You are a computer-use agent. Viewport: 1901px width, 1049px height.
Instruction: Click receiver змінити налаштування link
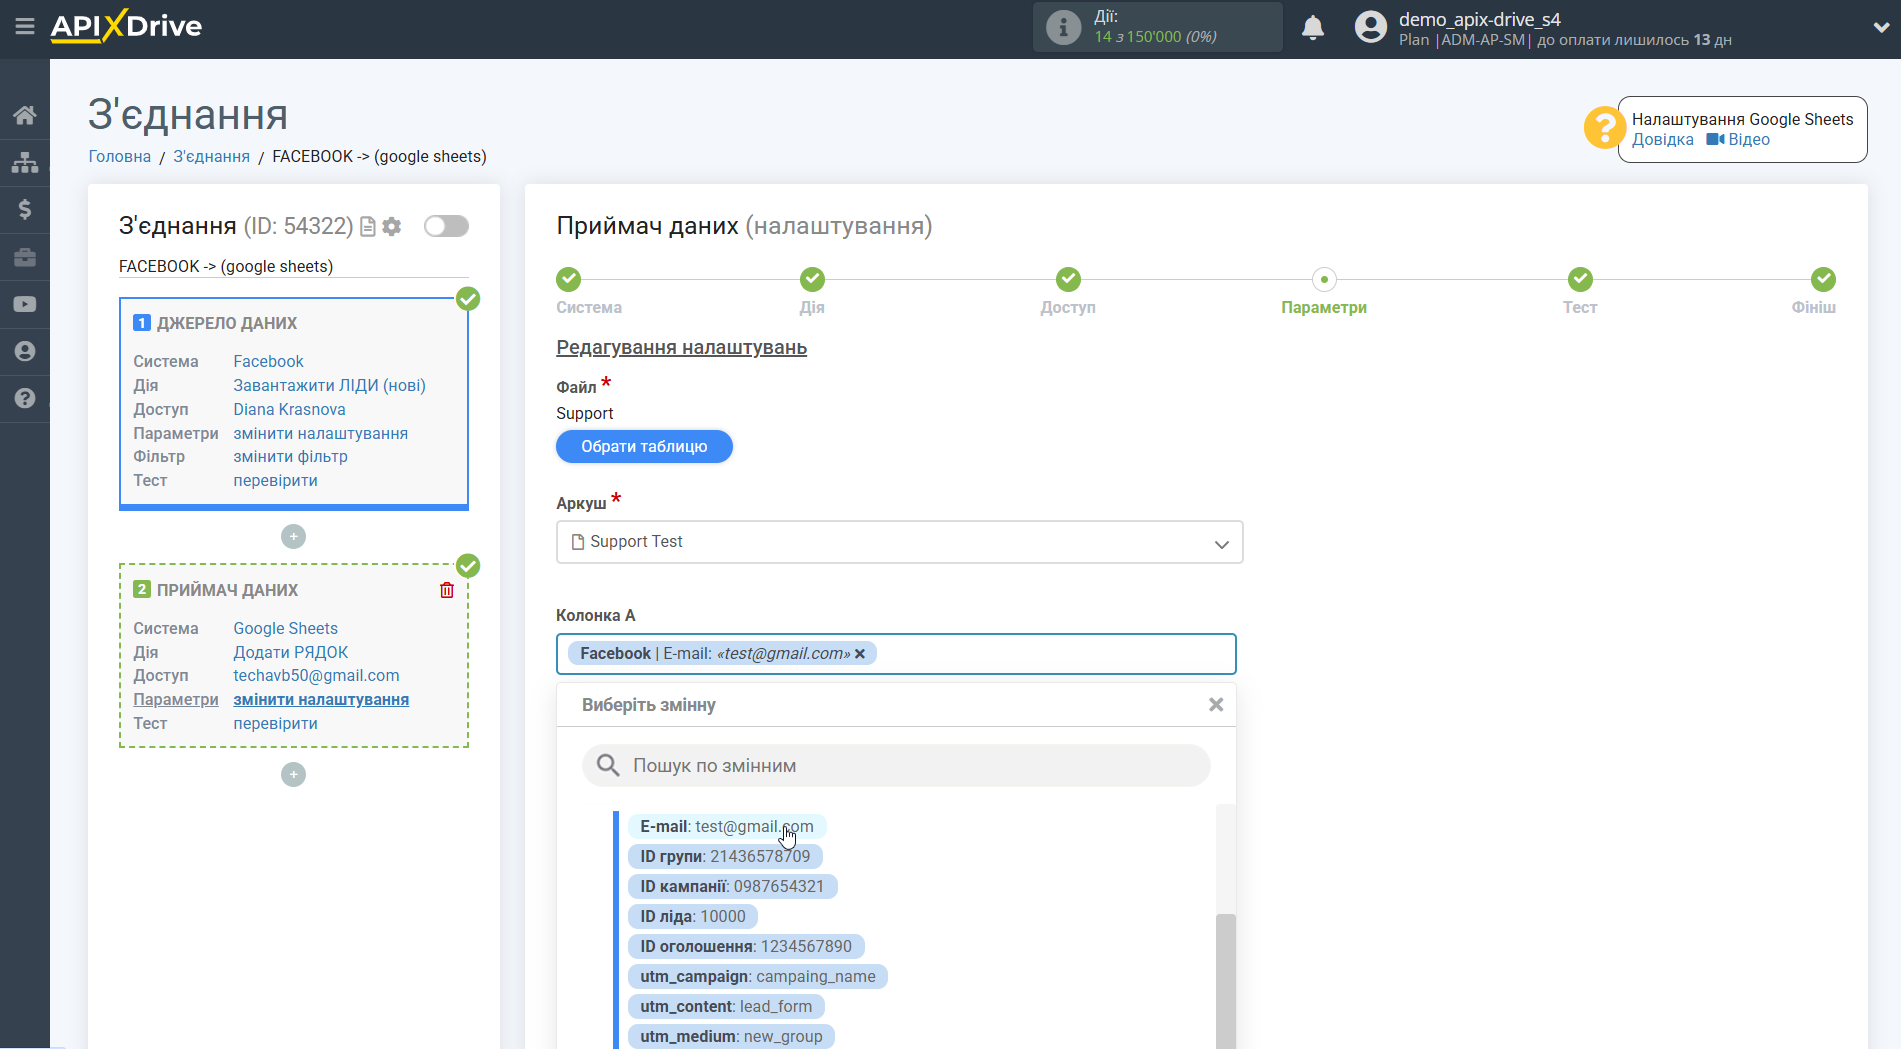pyautogui.click(x=320, y=700)
